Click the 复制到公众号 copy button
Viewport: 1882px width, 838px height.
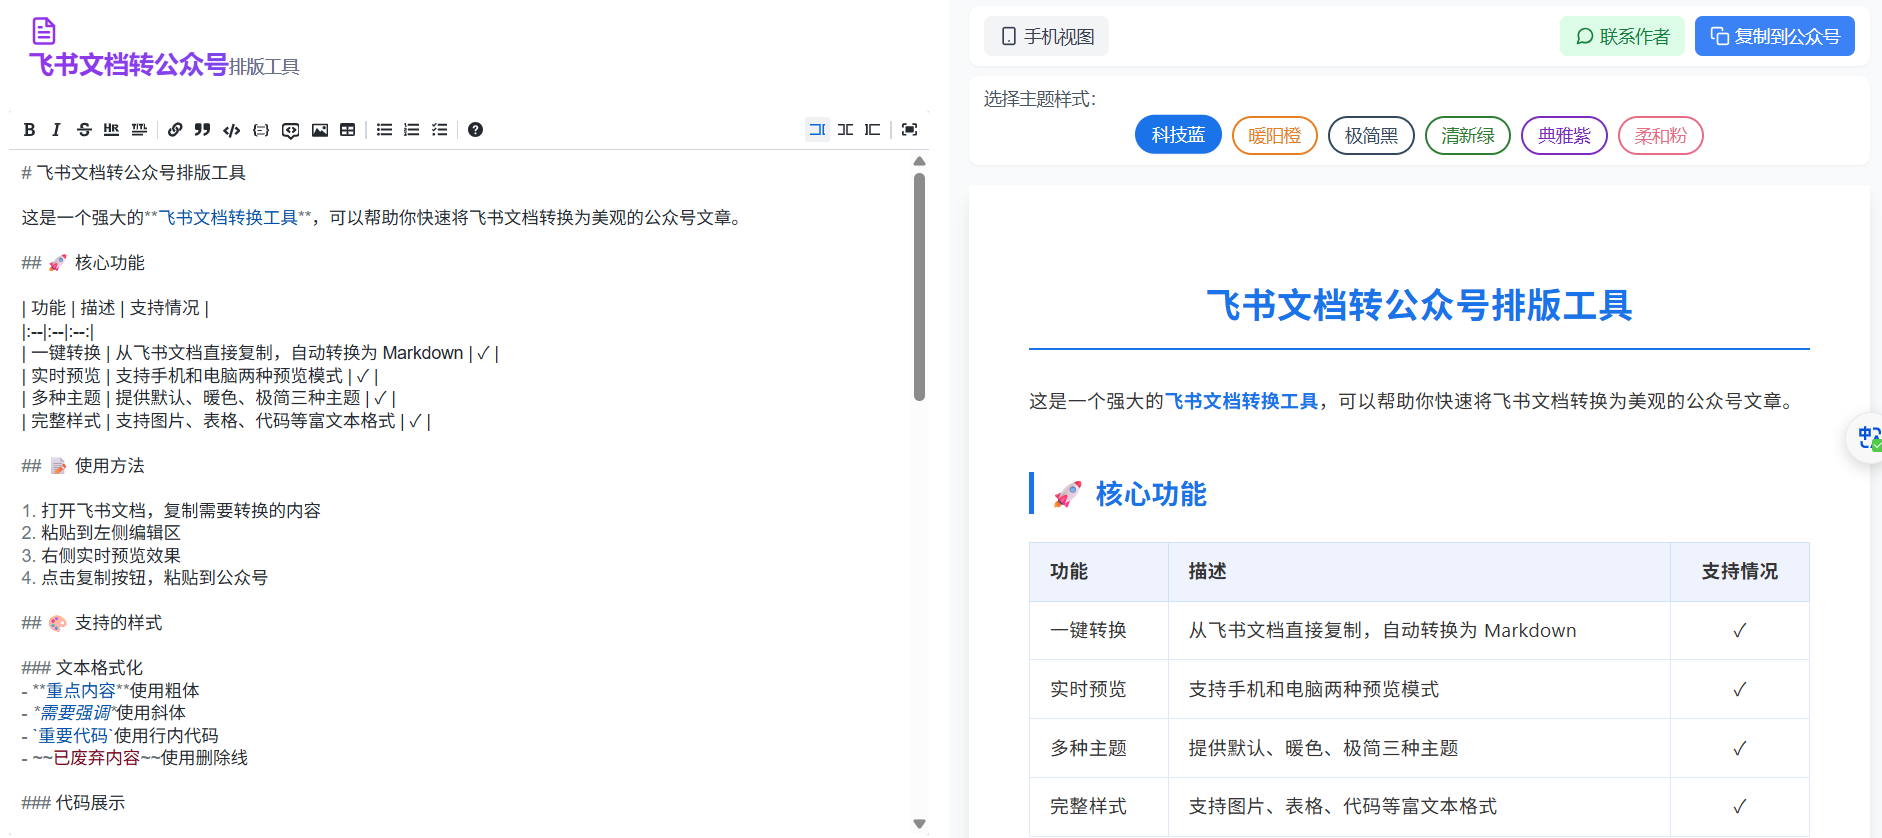click(1775, 36)
